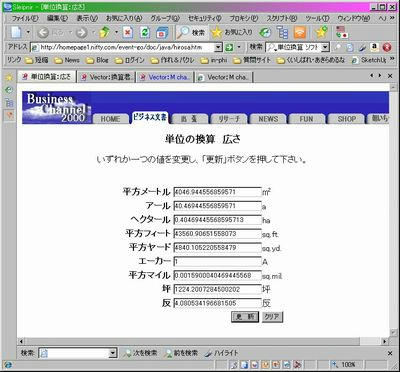Expand the search box dropdown arrow
The height and width of the screenshot is (372, 400).
[x=325, y=47]
